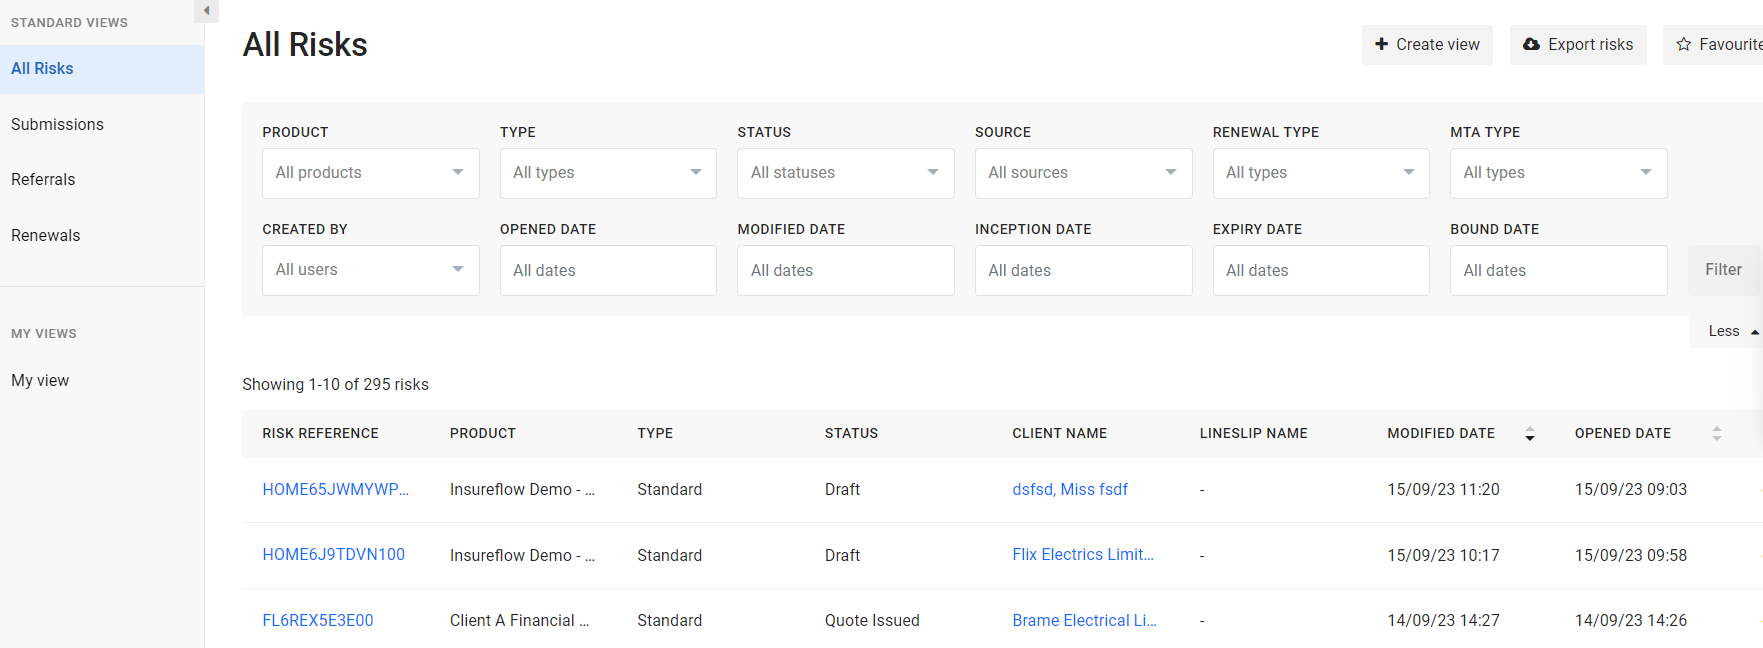Image resolution: width=1763 pixels, height=648 pixels.
Task: Select My view under My Views
Action: click(x=40, y=380)
